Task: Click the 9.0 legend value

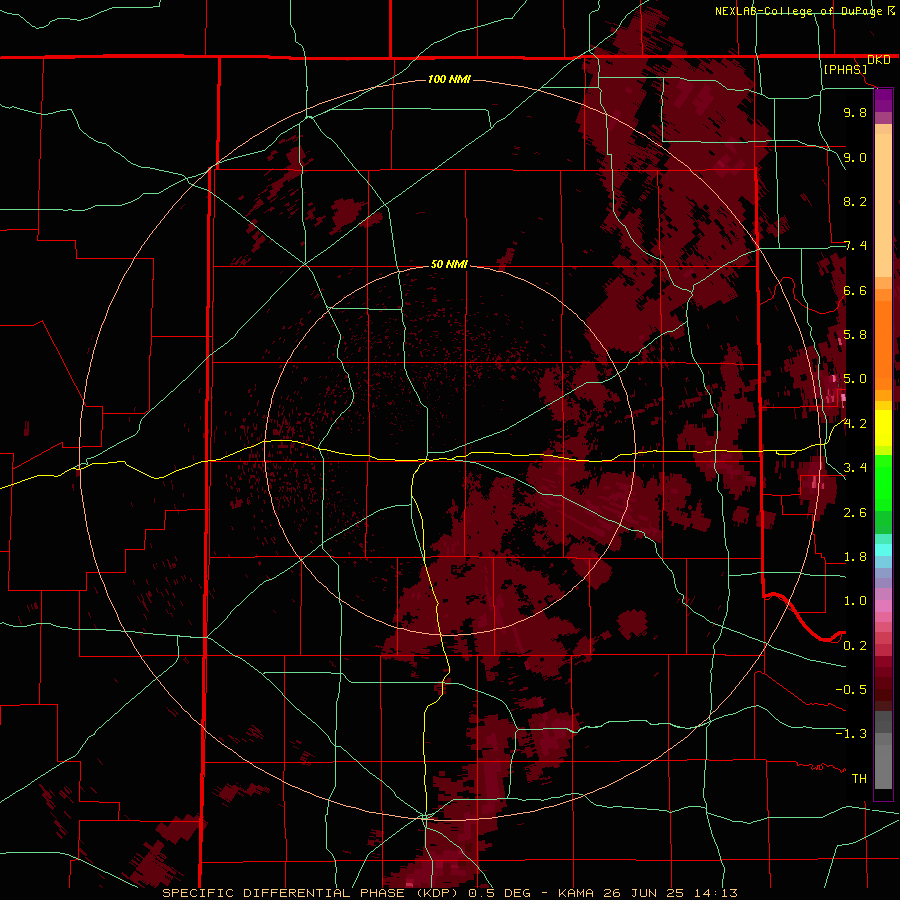Action: click(855, 157)
